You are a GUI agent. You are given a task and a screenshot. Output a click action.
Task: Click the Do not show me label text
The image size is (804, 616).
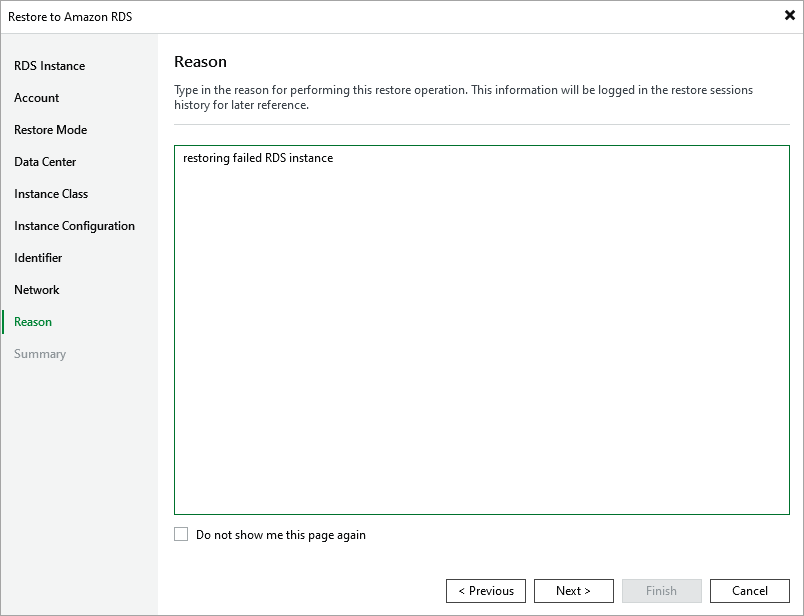[281, 535]
